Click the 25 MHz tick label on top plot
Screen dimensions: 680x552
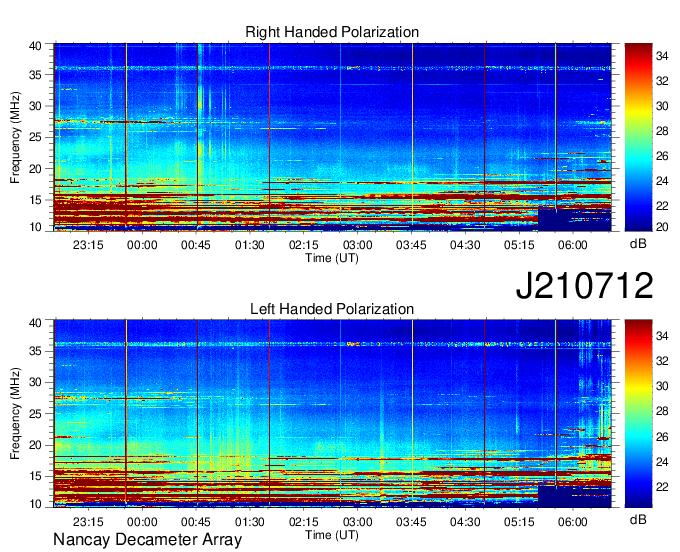pyautogui.click(x=35, y=138)
